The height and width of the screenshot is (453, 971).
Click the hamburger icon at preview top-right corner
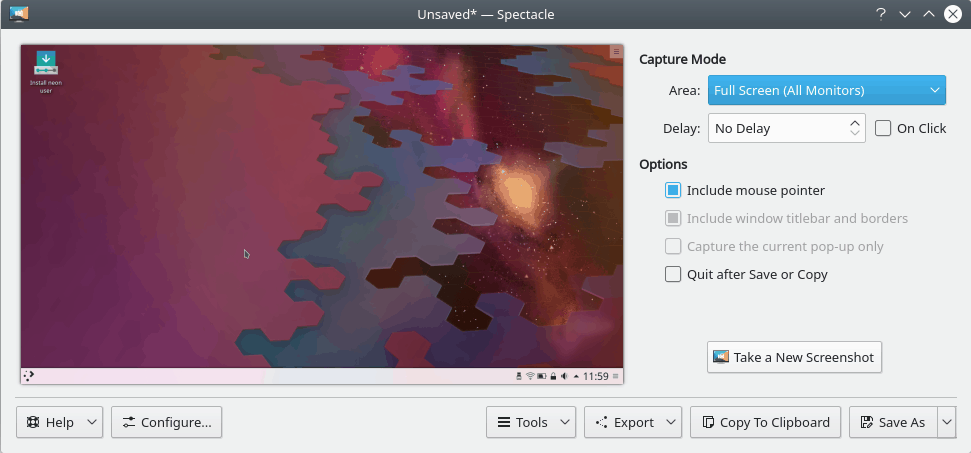coord(616,51)
